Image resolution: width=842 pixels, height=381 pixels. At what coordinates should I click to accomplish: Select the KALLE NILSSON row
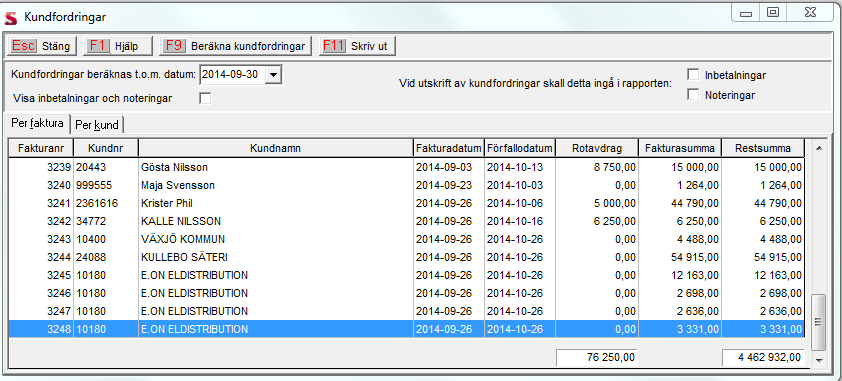point(407,222)
